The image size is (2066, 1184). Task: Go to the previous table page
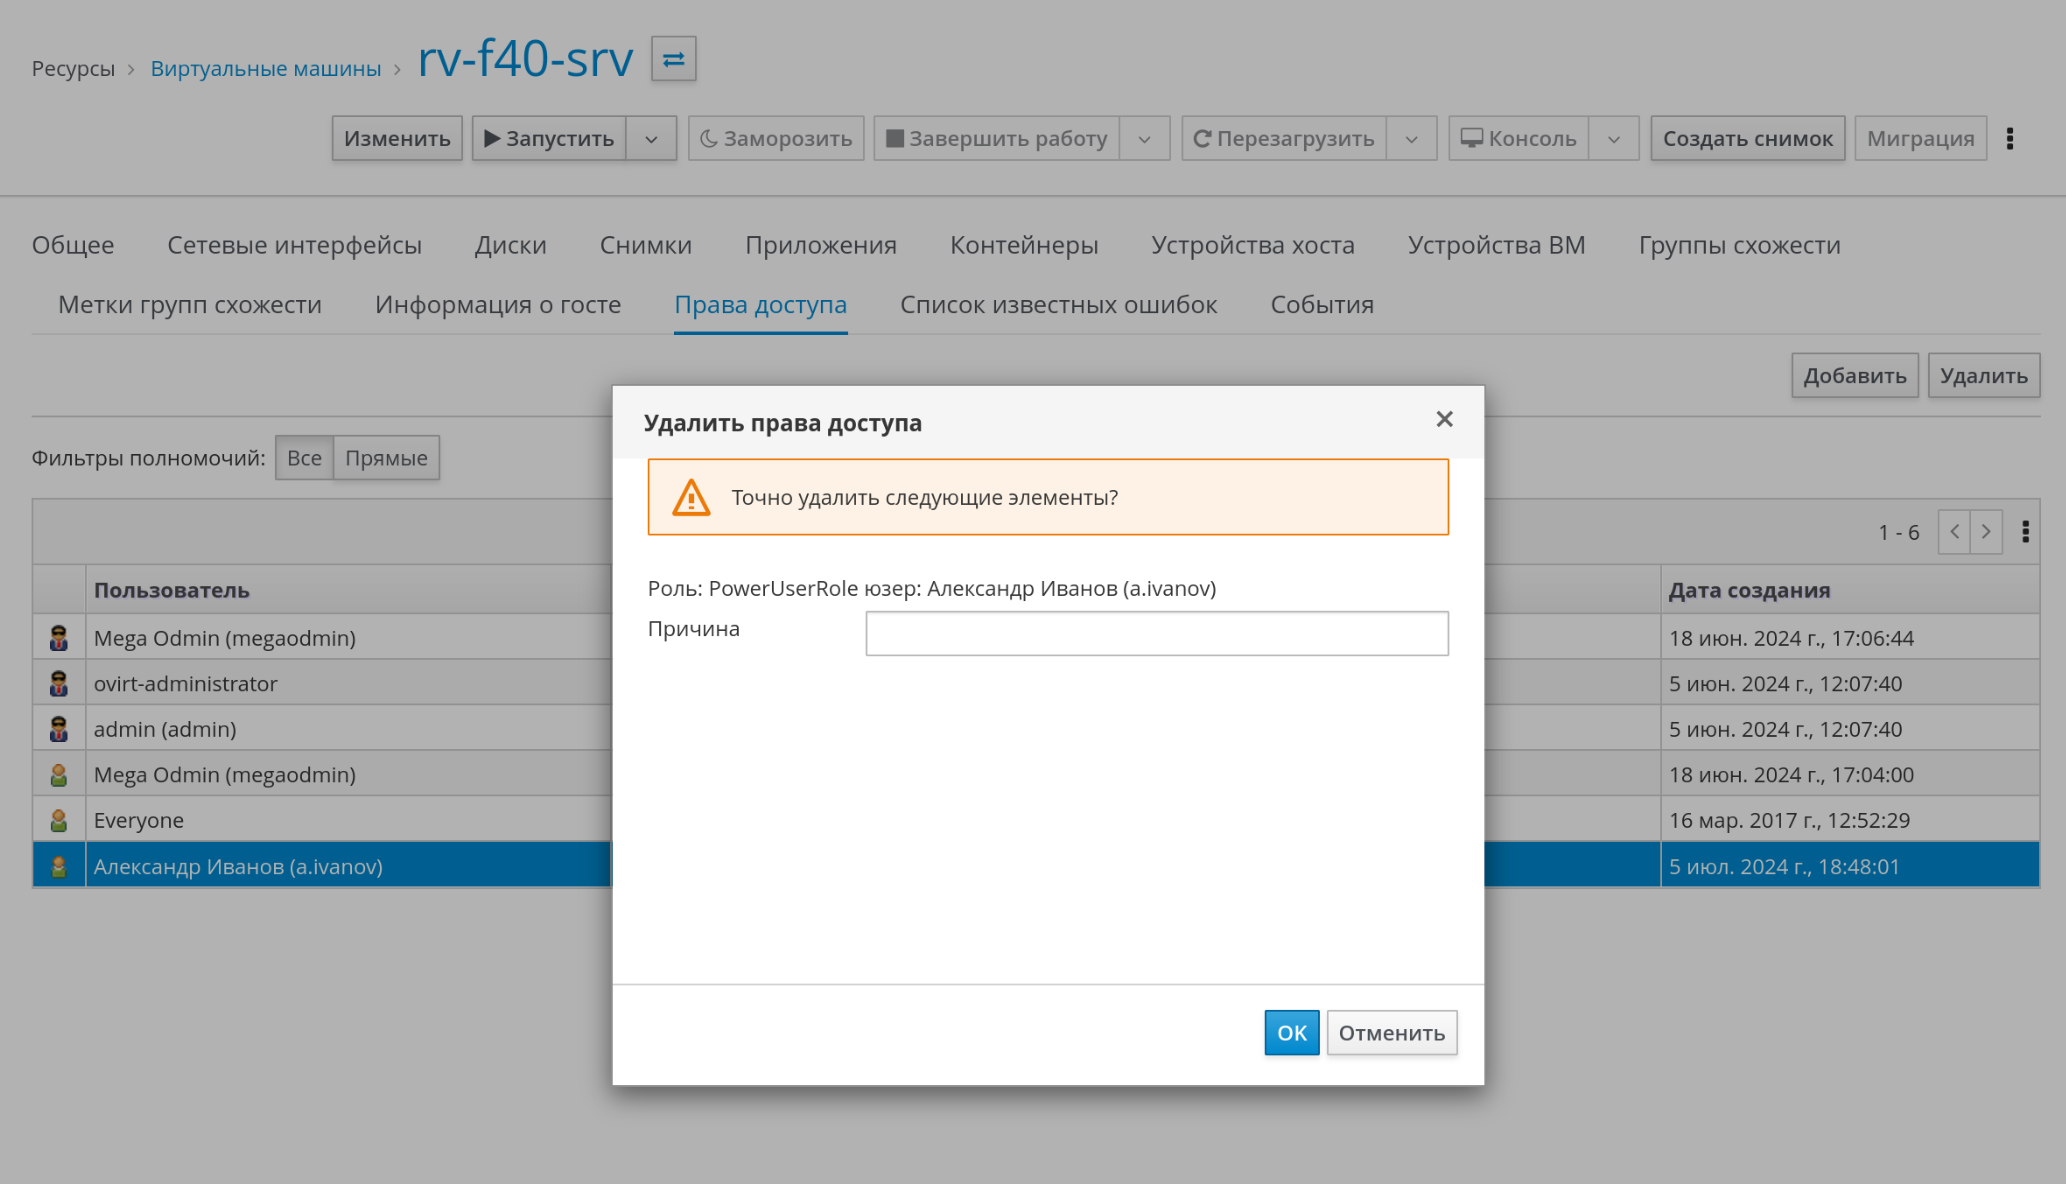1954,532
